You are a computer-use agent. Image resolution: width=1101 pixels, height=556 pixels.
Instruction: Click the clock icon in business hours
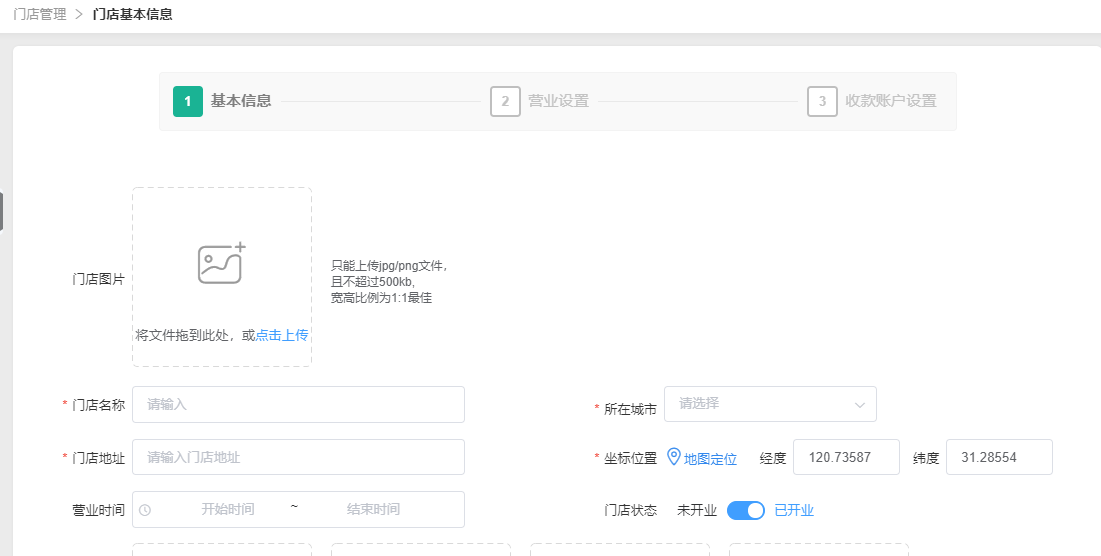click(145, 510)
